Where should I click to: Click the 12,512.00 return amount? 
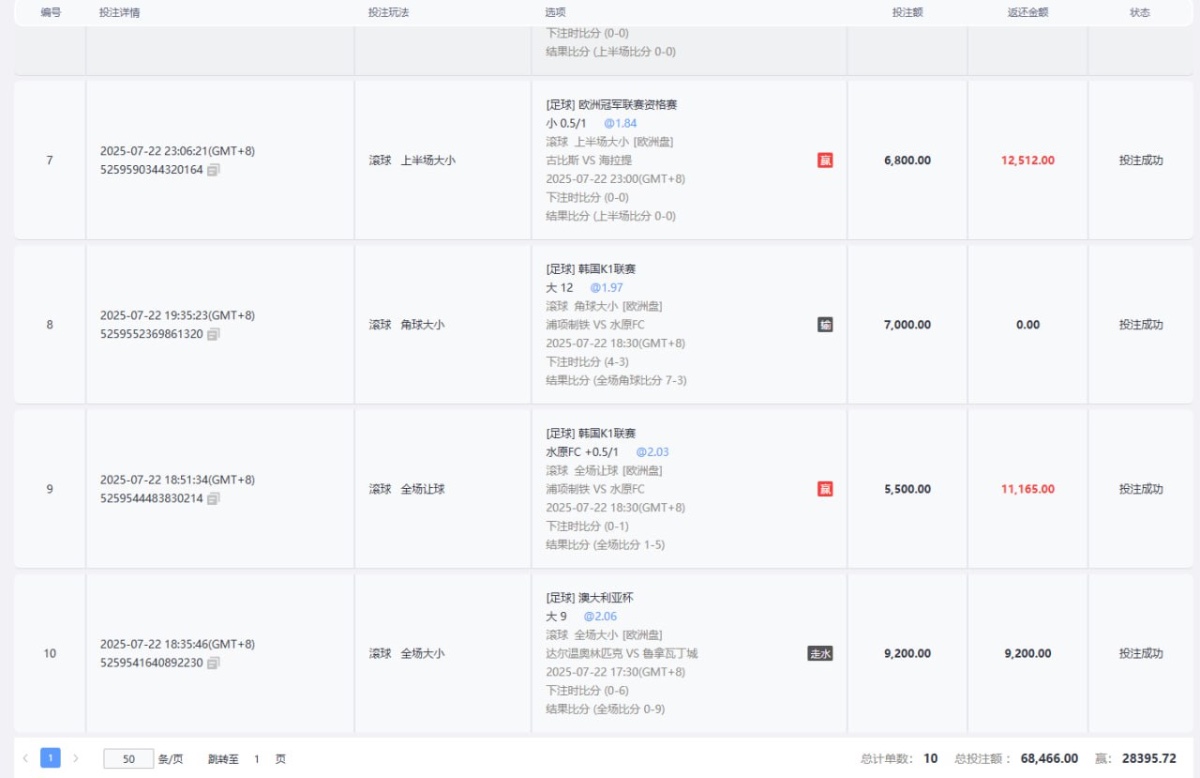pos(1027,160)
